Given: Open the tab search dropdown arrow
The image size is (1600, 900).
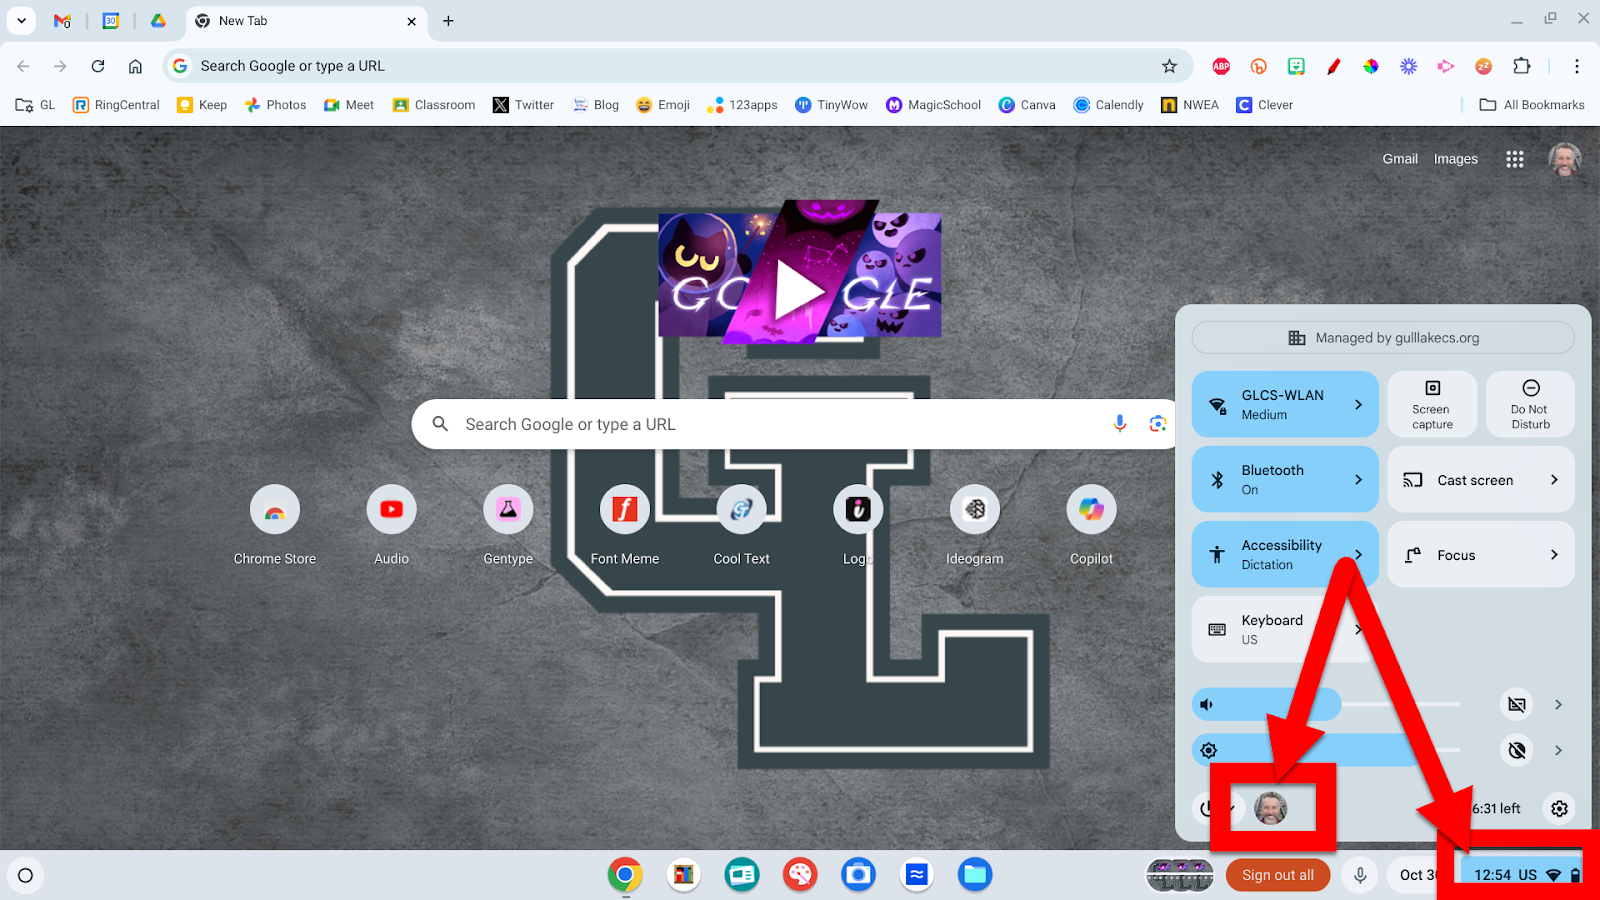Looking at the screenshot, I should coord(21,21).
